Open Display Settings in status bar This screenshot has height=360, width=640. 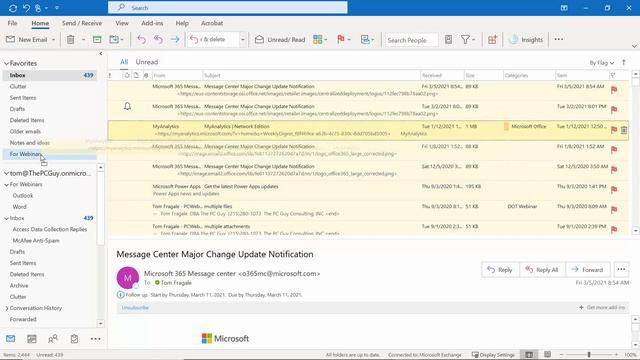[493, 355]
